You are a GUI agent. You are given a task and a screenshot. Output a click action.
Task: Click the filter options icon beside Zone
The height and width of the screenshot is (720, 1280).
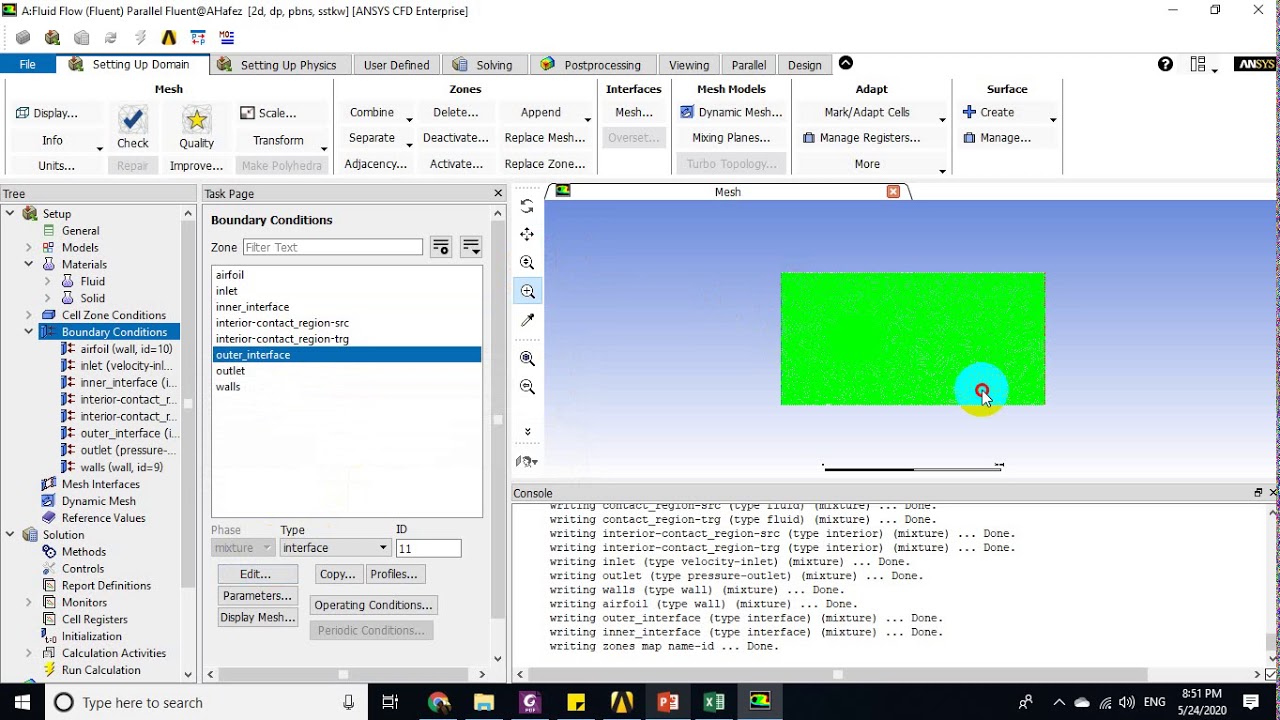440,247
